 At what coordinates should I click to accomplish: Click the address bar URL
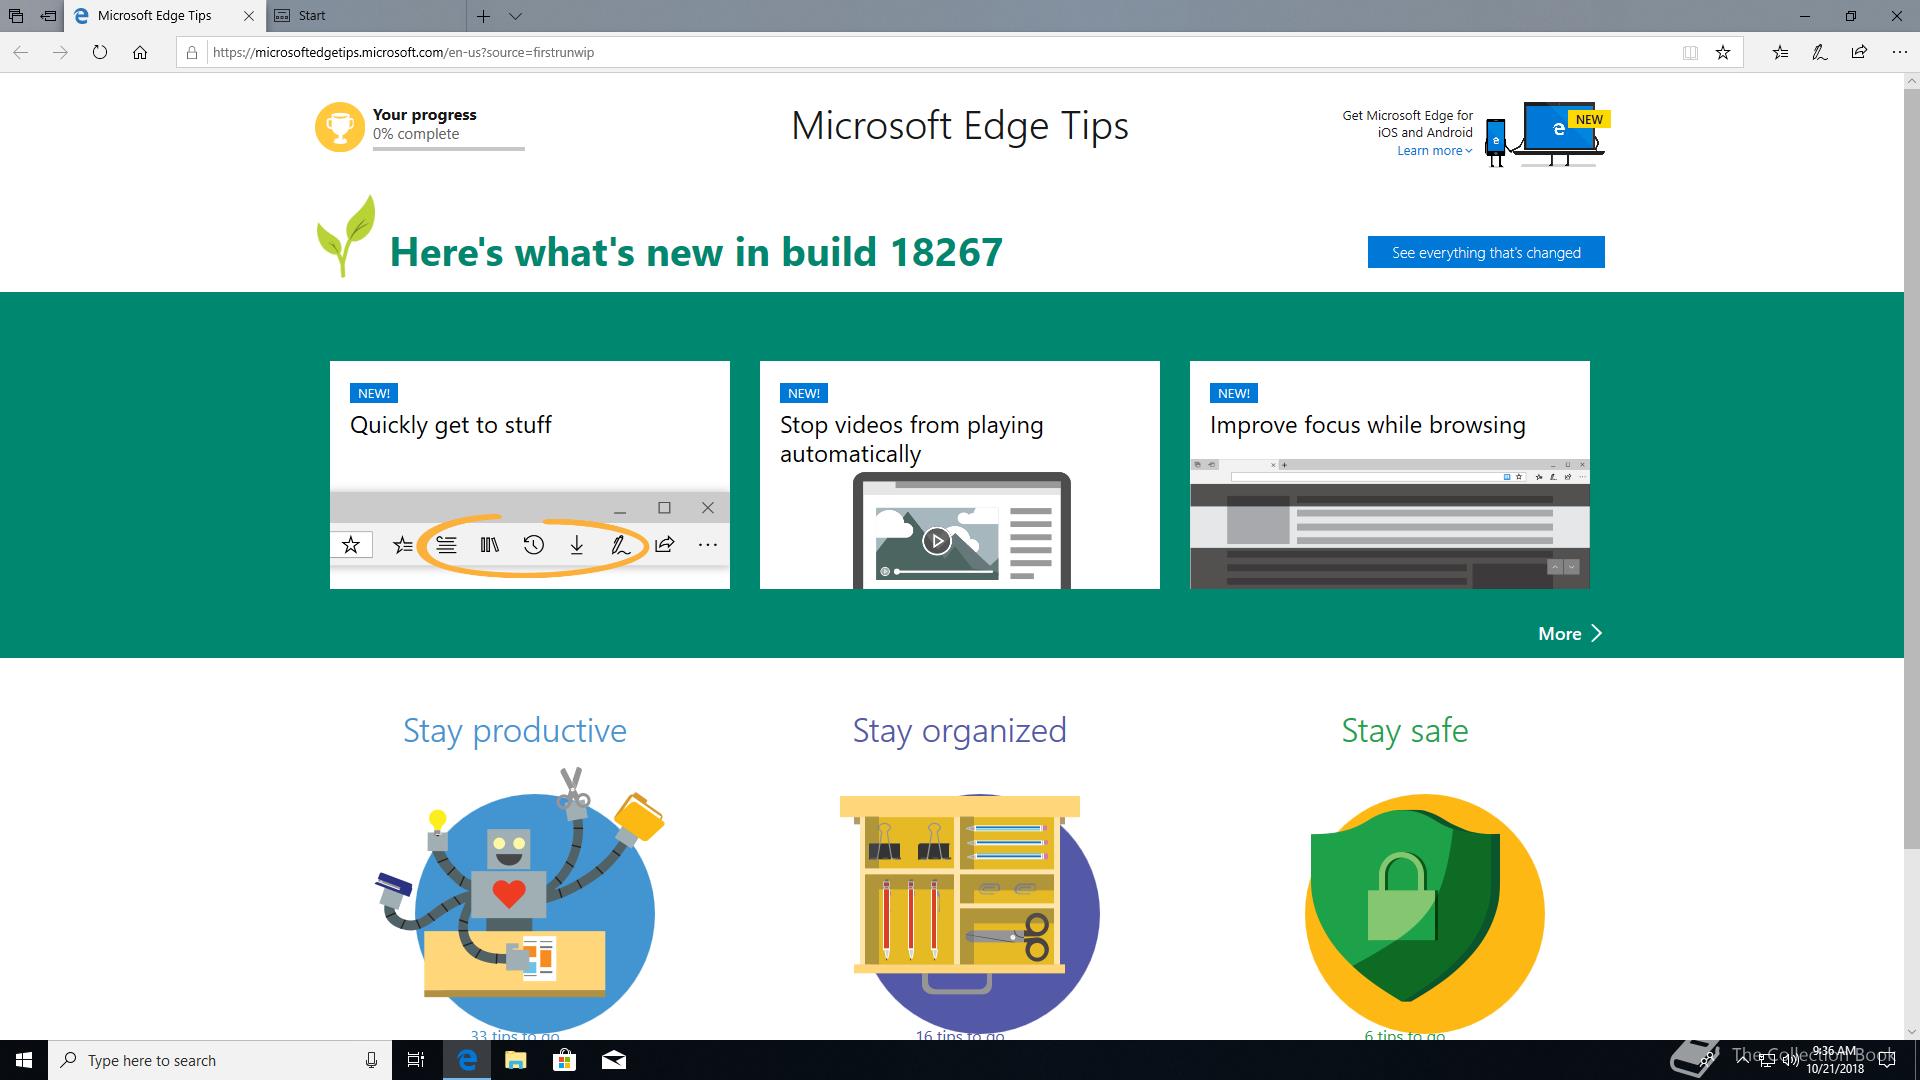click(403, 53)
